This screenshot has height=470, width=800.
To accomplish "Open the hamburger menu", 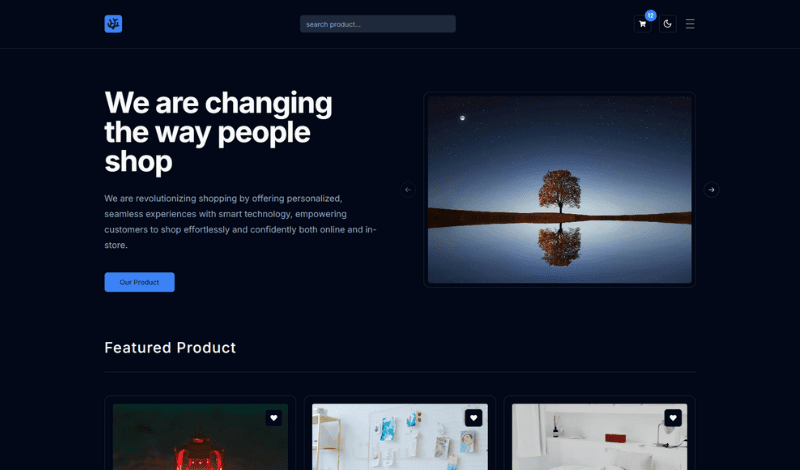I will [690, 24].
